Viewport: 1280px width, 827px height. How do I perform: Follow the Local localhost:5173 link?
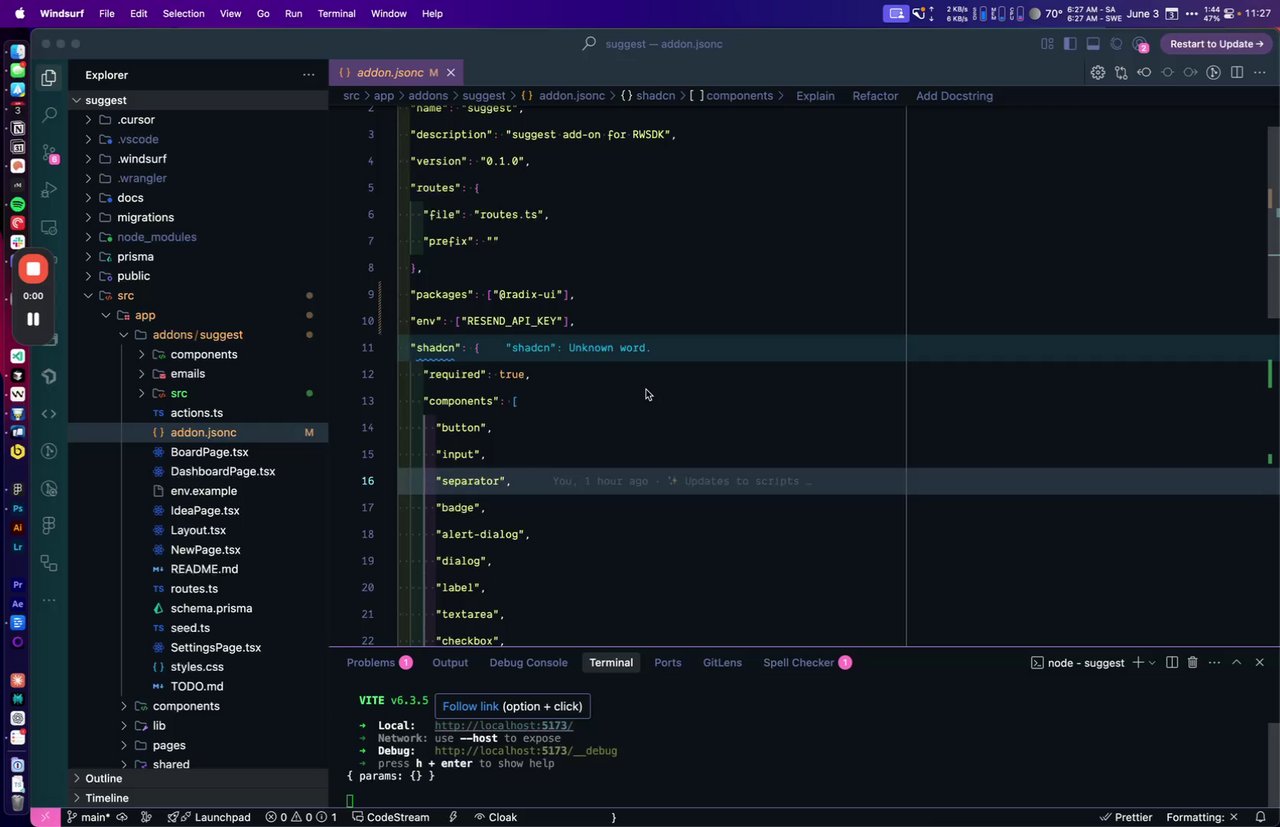pyautogui.click(x=503, y=726)
